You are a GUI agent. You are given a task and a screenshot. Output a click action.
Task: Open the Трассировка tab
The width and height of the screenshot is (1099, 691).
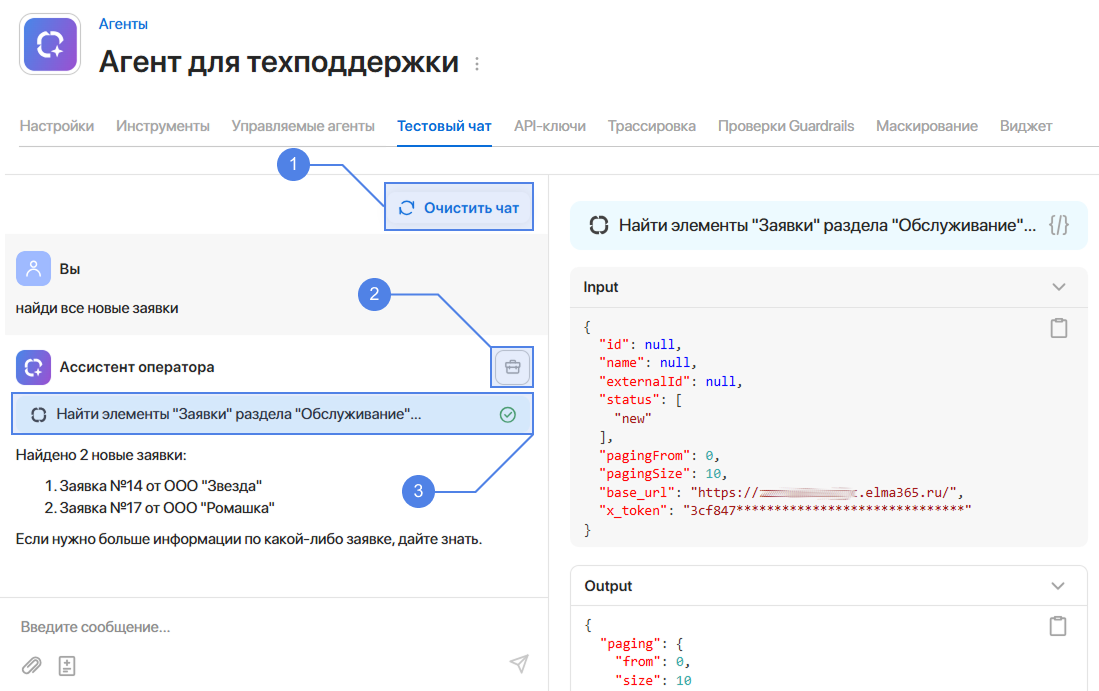point(652,126)
